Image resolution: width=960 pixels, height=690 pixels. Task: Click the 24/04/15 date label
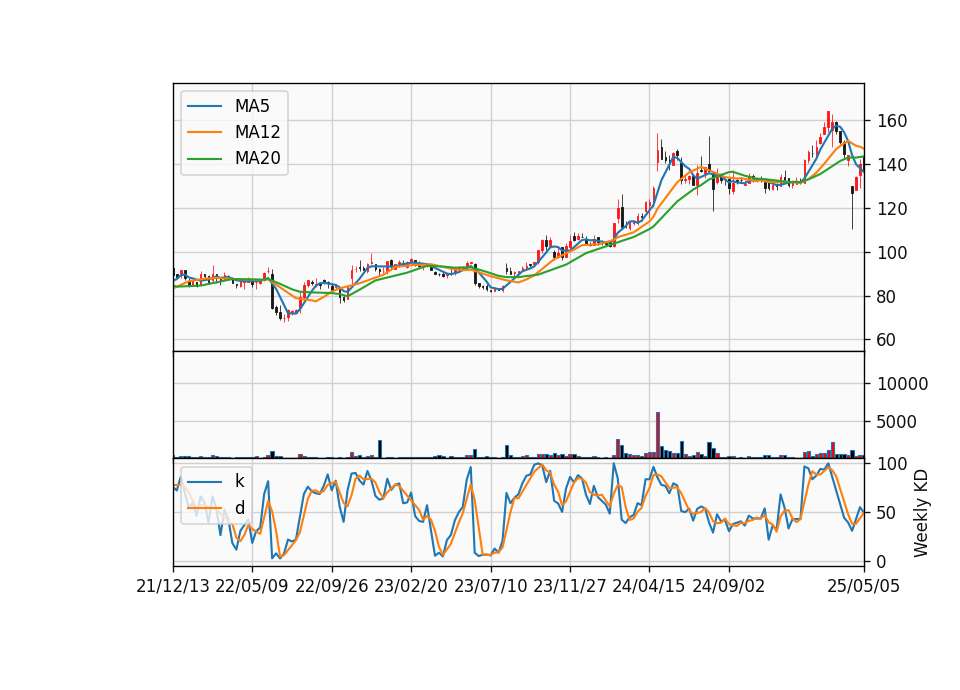pyautogui.click(x=649, y=587)
